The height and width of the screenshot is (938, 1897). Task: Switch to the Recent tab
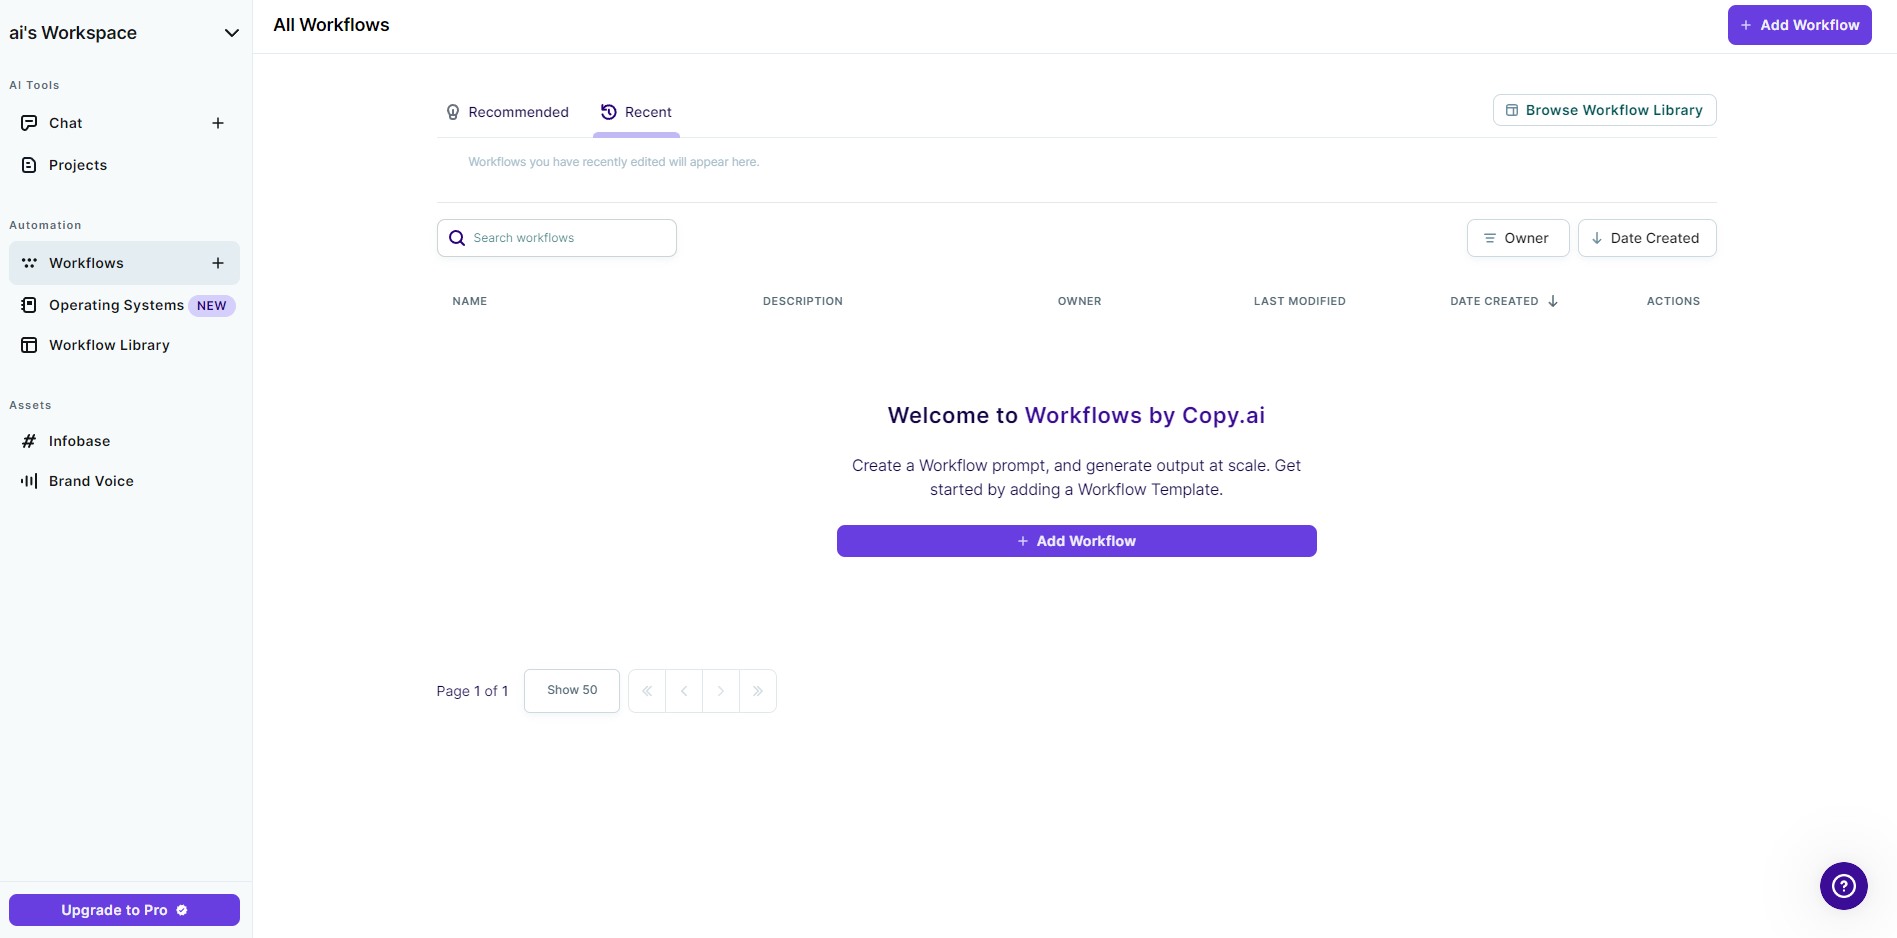(636, 112)
